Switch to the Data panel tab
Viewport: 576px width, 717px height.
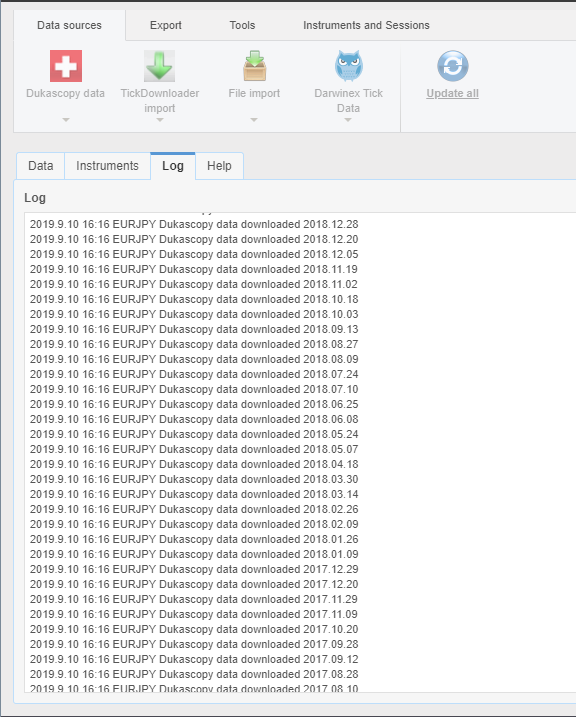[x=41, y=166]
